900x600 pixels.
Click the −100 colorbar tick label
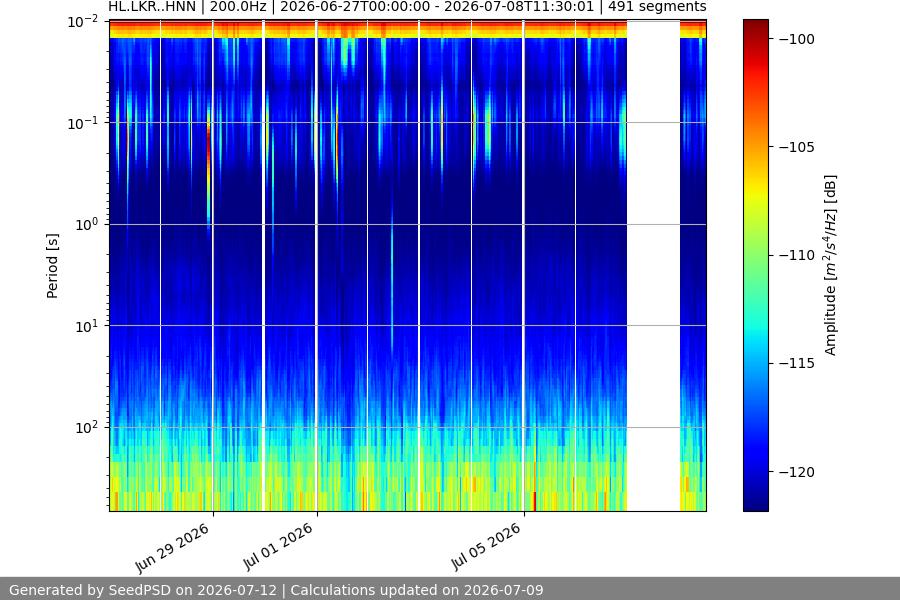[797, 39]
